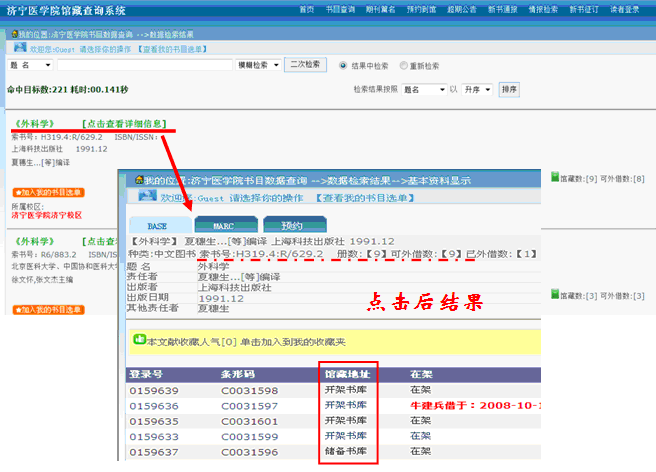This screenshot has height=472, width=656.
Task: Switch to the 预约 tab
Action: (x=291, y=225)
